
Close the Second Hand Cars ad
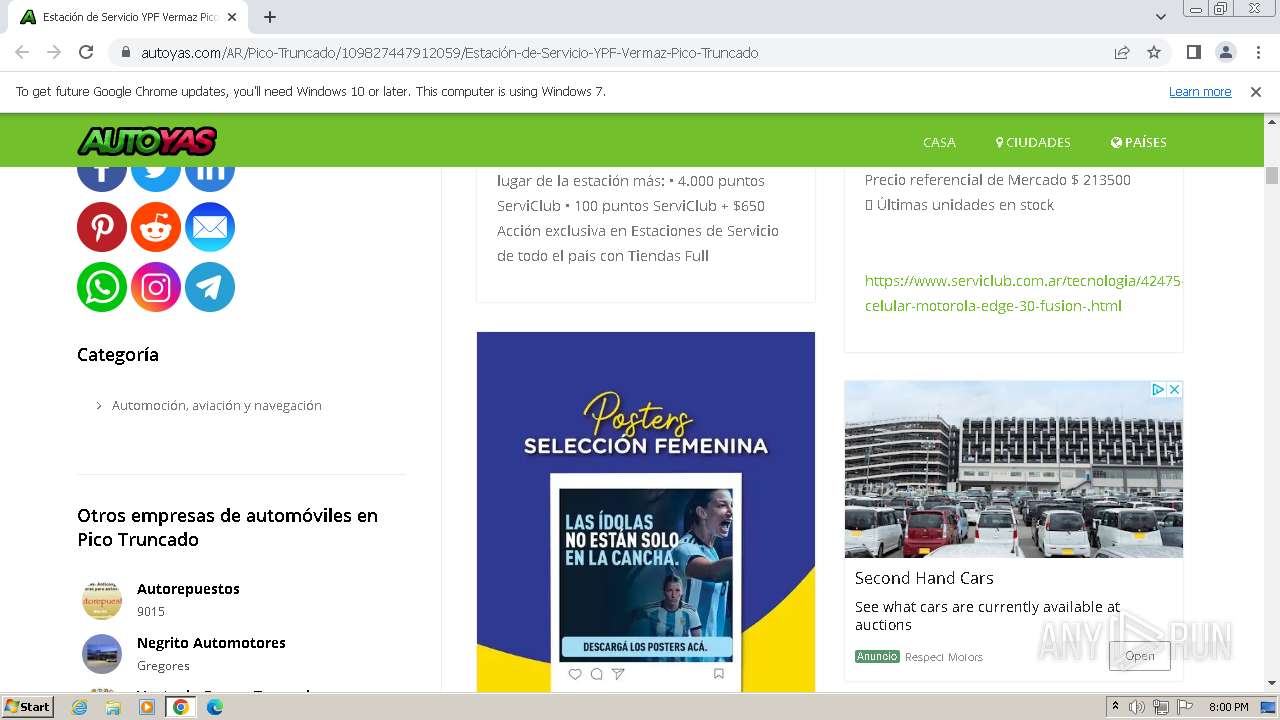(1175, 389)
